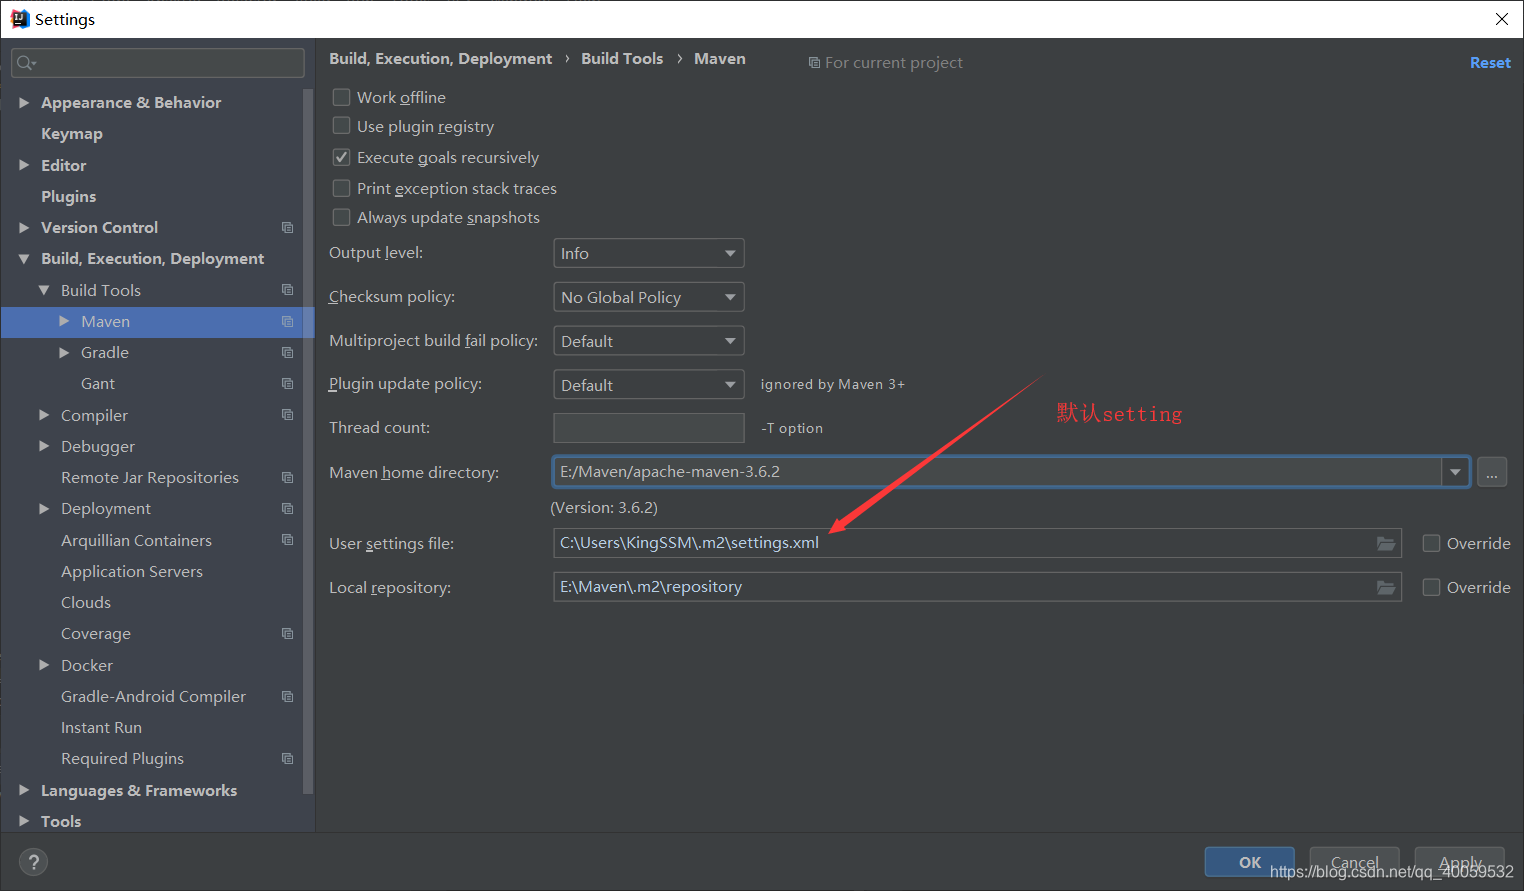The height and width of the screenshot is (891, 1524).
Task: Open the Maven home directory dropdown arrow
Action: coord(1455,472)
